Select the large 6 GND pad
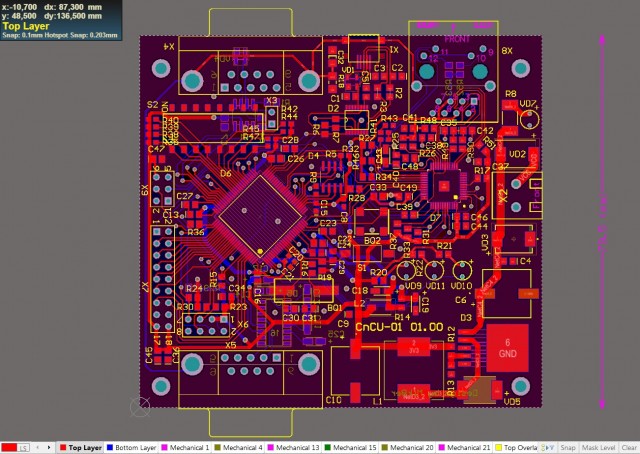640x454 pixels. tap(507, 348)
